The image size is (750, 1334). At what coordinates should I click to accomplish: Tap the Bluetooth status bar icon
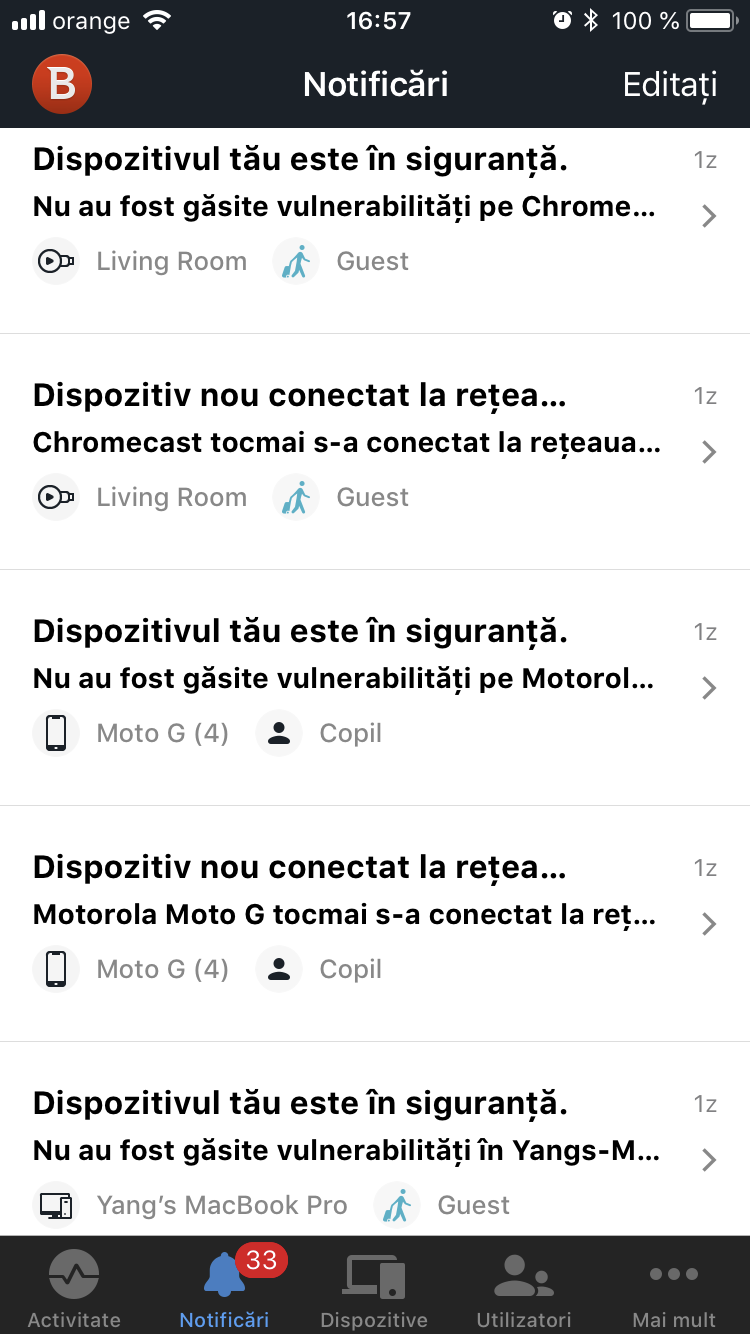pos(591,20)
